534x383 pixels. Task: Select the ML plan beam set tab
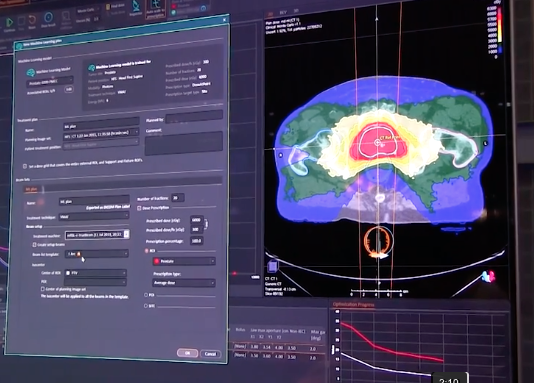31,189
